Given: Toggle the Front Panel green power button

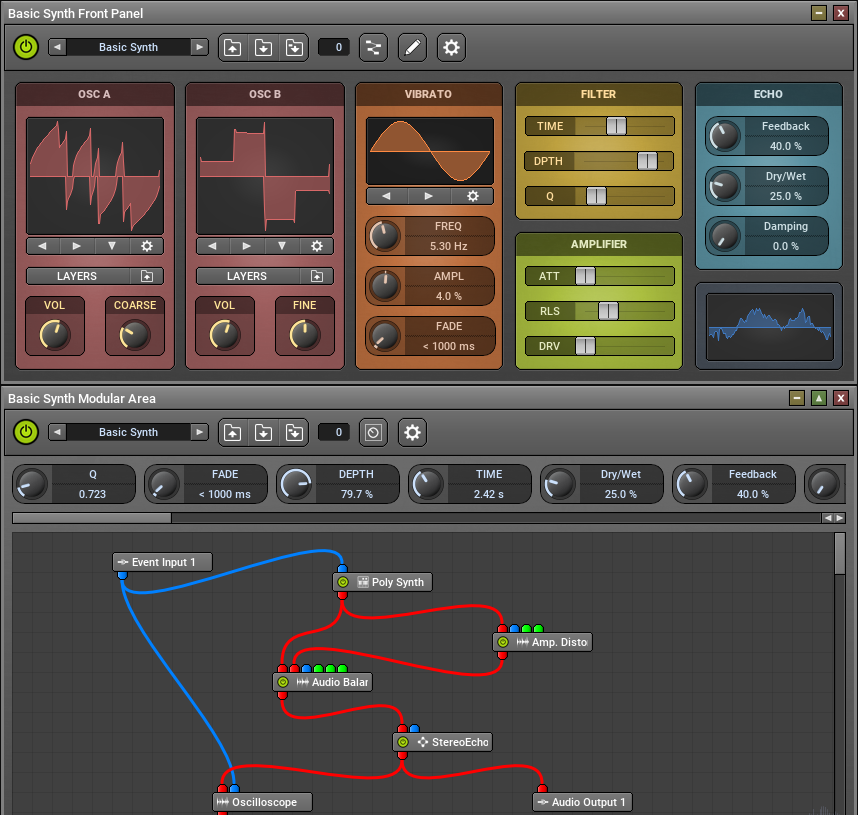Looking at the screenshot, I should click(26, 47).
